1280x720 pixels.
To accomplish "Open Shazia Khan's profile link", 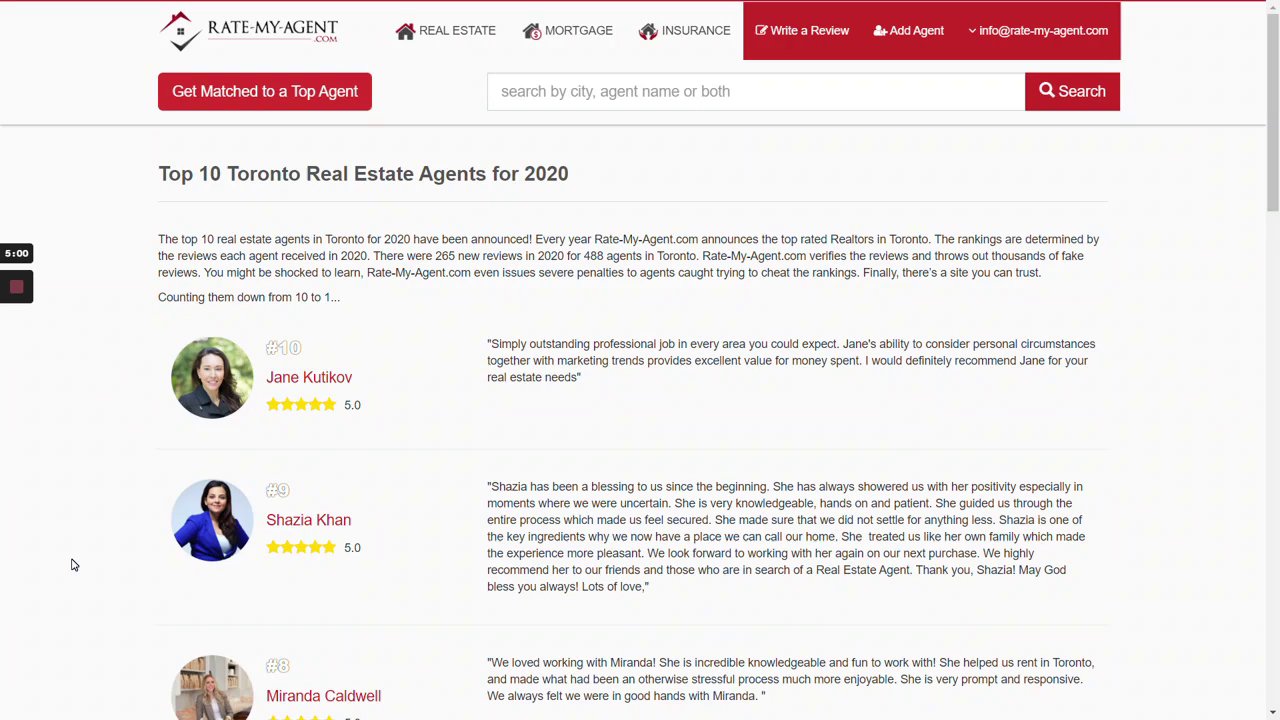I will (x=308, y=520).
